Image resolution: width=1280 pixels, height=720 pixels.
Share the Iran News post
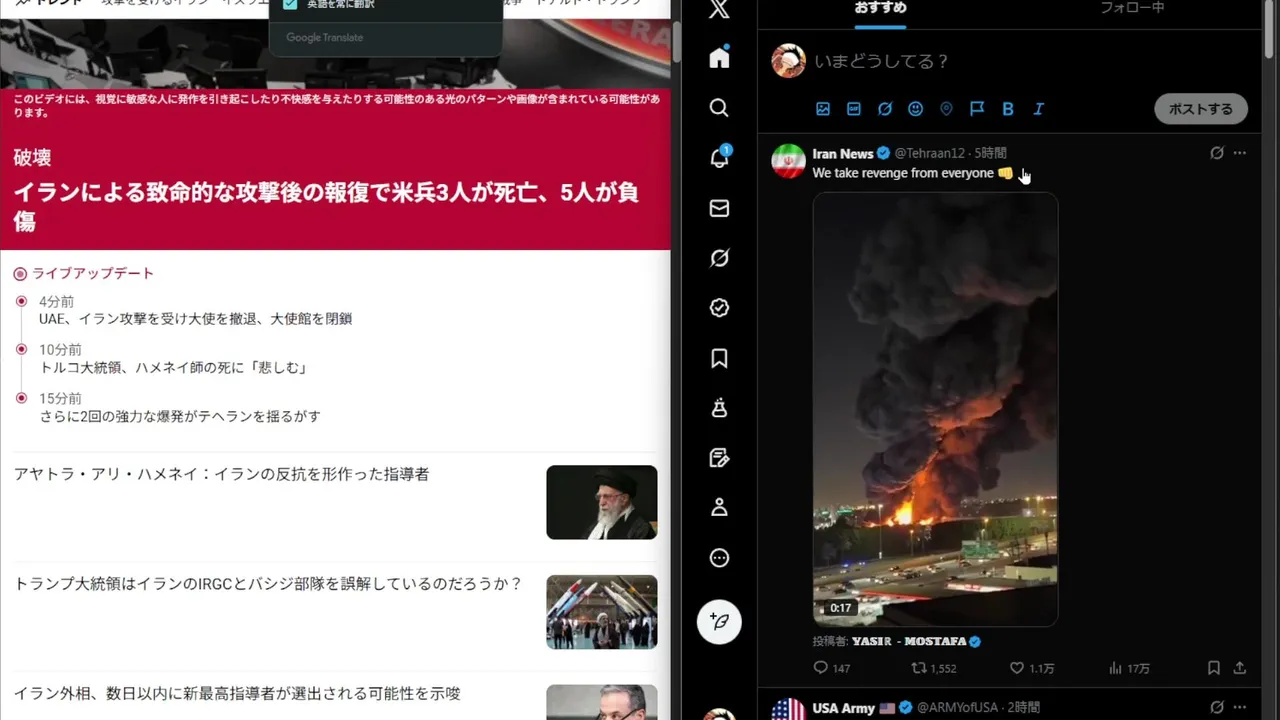click(x=1240, y=668)
